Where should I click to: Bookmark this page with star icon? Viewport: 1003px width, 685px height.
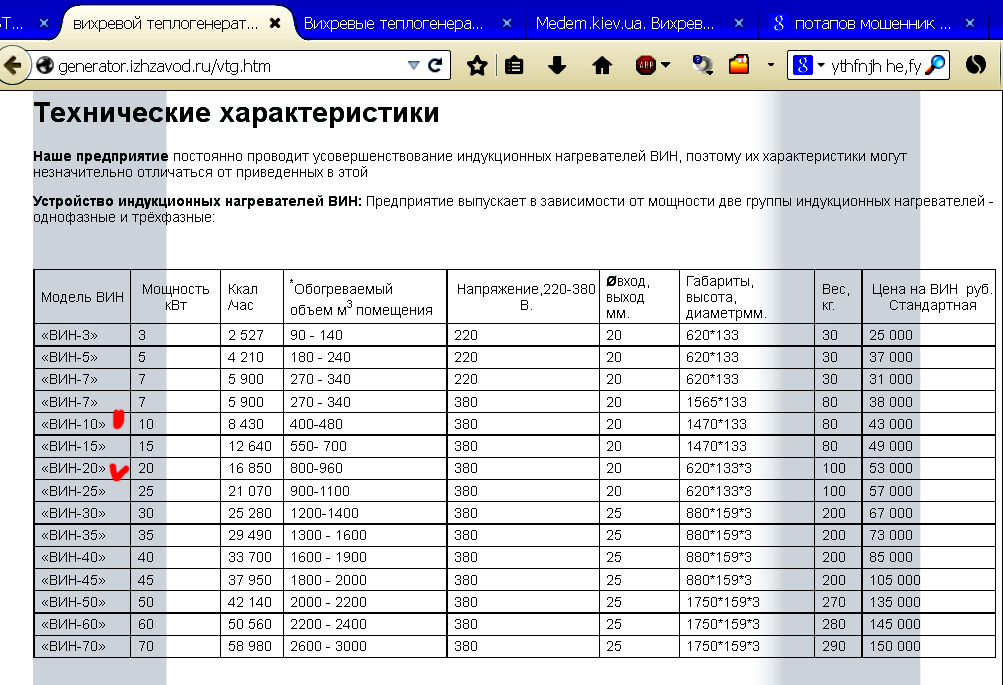pos(477,65)
